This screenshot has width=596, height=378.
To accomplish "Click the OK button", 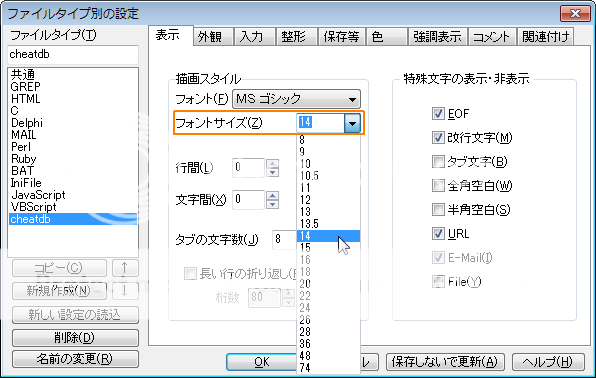I will [x=262, y=362].
